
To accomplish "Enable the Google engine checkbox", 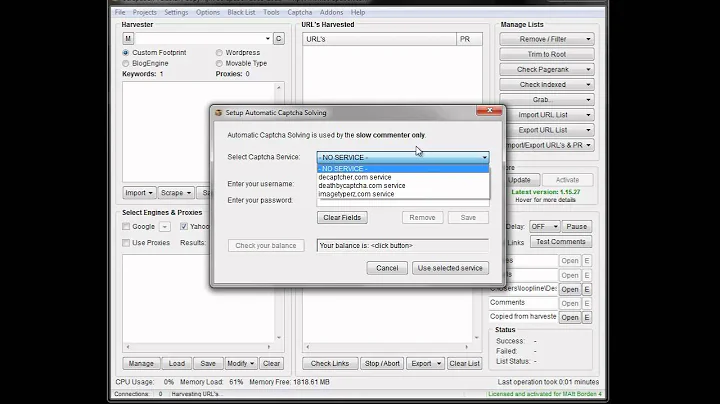I will [x=126, y=226].
